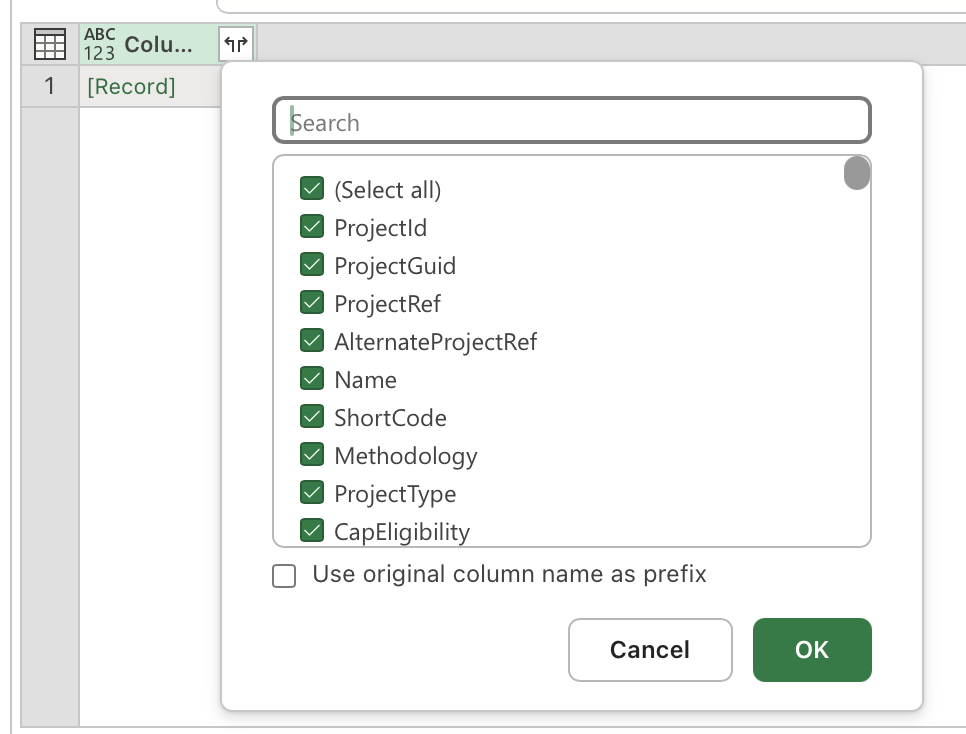Uncheck the (Select all) checkbox
Image resolution: width=966 pixels, height=734 pixels.
(312, 189)
